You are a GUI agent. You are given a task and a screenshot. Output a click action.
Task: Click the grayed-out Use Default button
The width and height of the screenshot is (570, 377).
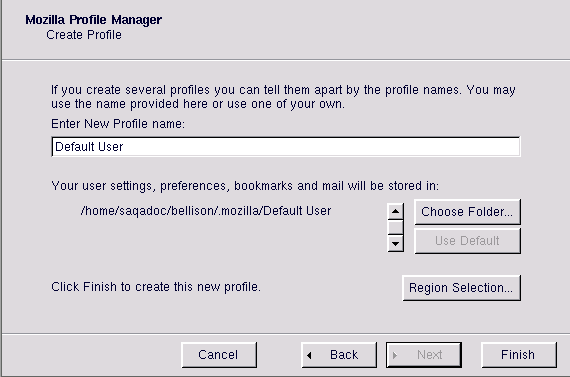[467, 241]
